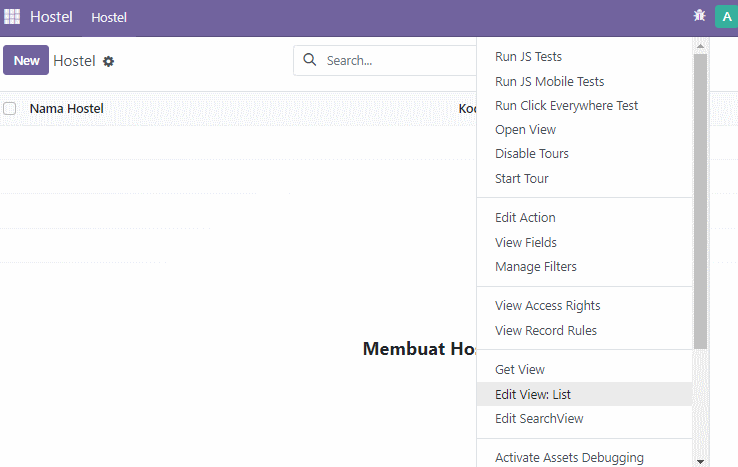738x467 pixels.
Task: Click the scrollbar up arrow in debug menu
Action: (700, 46)
